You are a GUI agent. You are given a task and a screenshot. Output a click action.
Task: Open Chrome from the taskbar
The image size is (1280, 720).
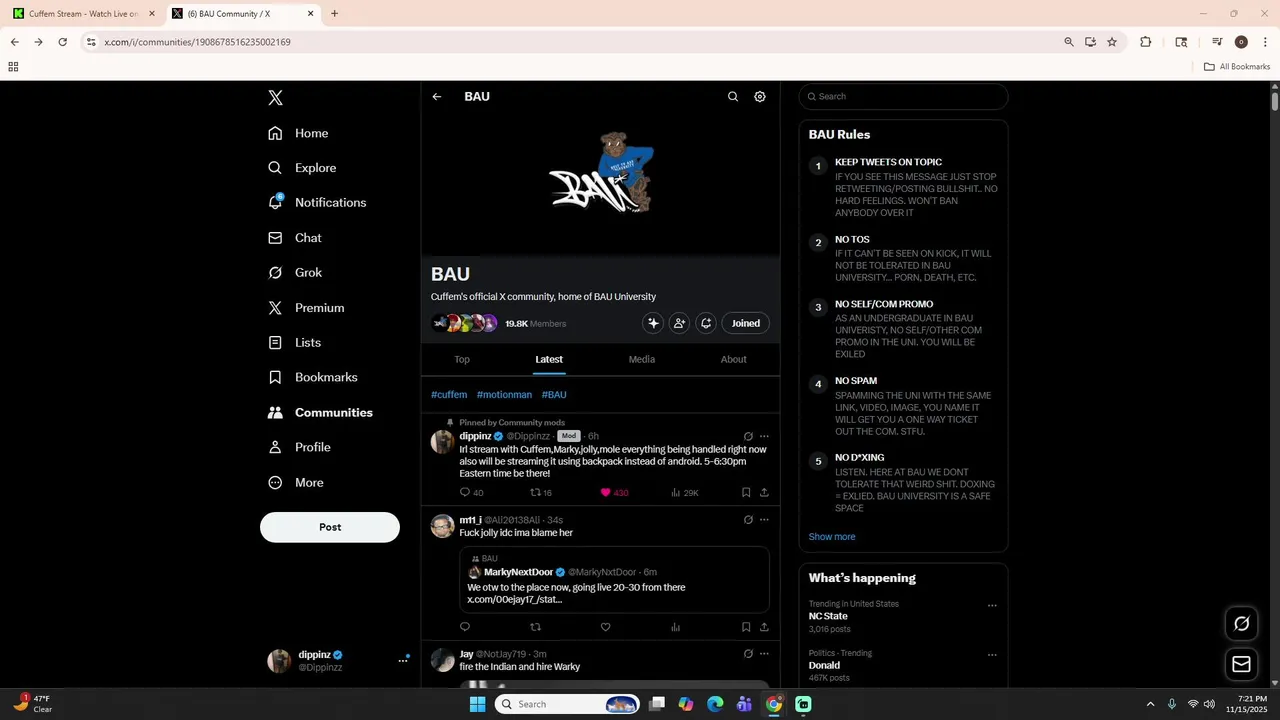(x=774, y=704)
